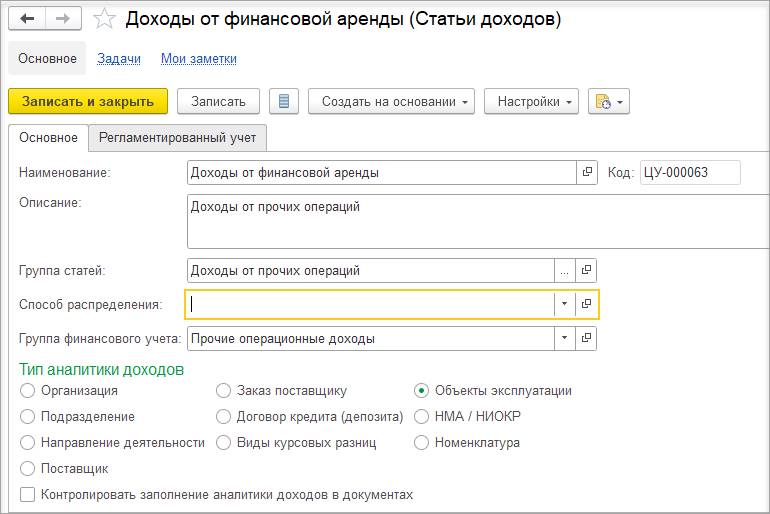
Task: Open the Способ распределения linked item icon
Action: click(x=587, y=304)
